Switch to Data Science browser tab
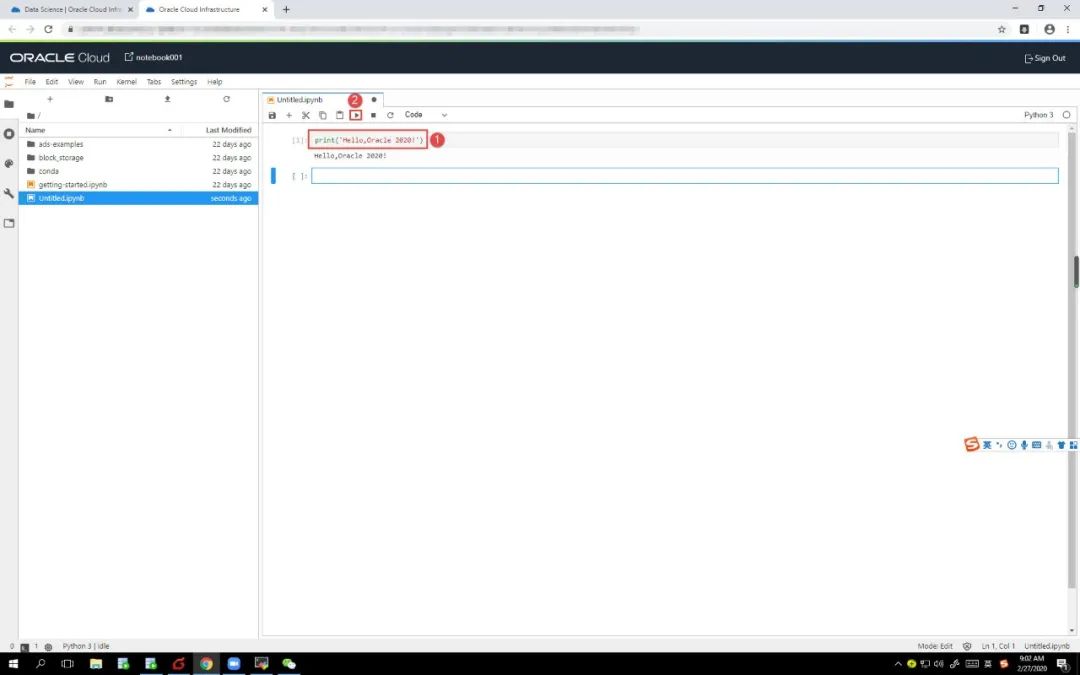 coord(72,10)
